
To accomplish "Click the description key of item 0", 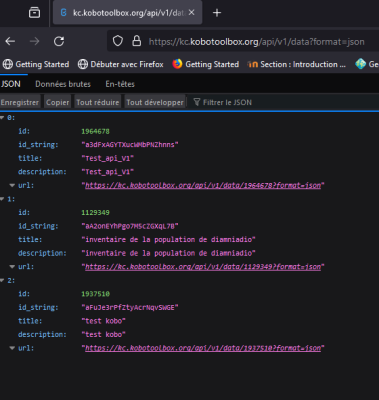I will click(x=42, y=172).
